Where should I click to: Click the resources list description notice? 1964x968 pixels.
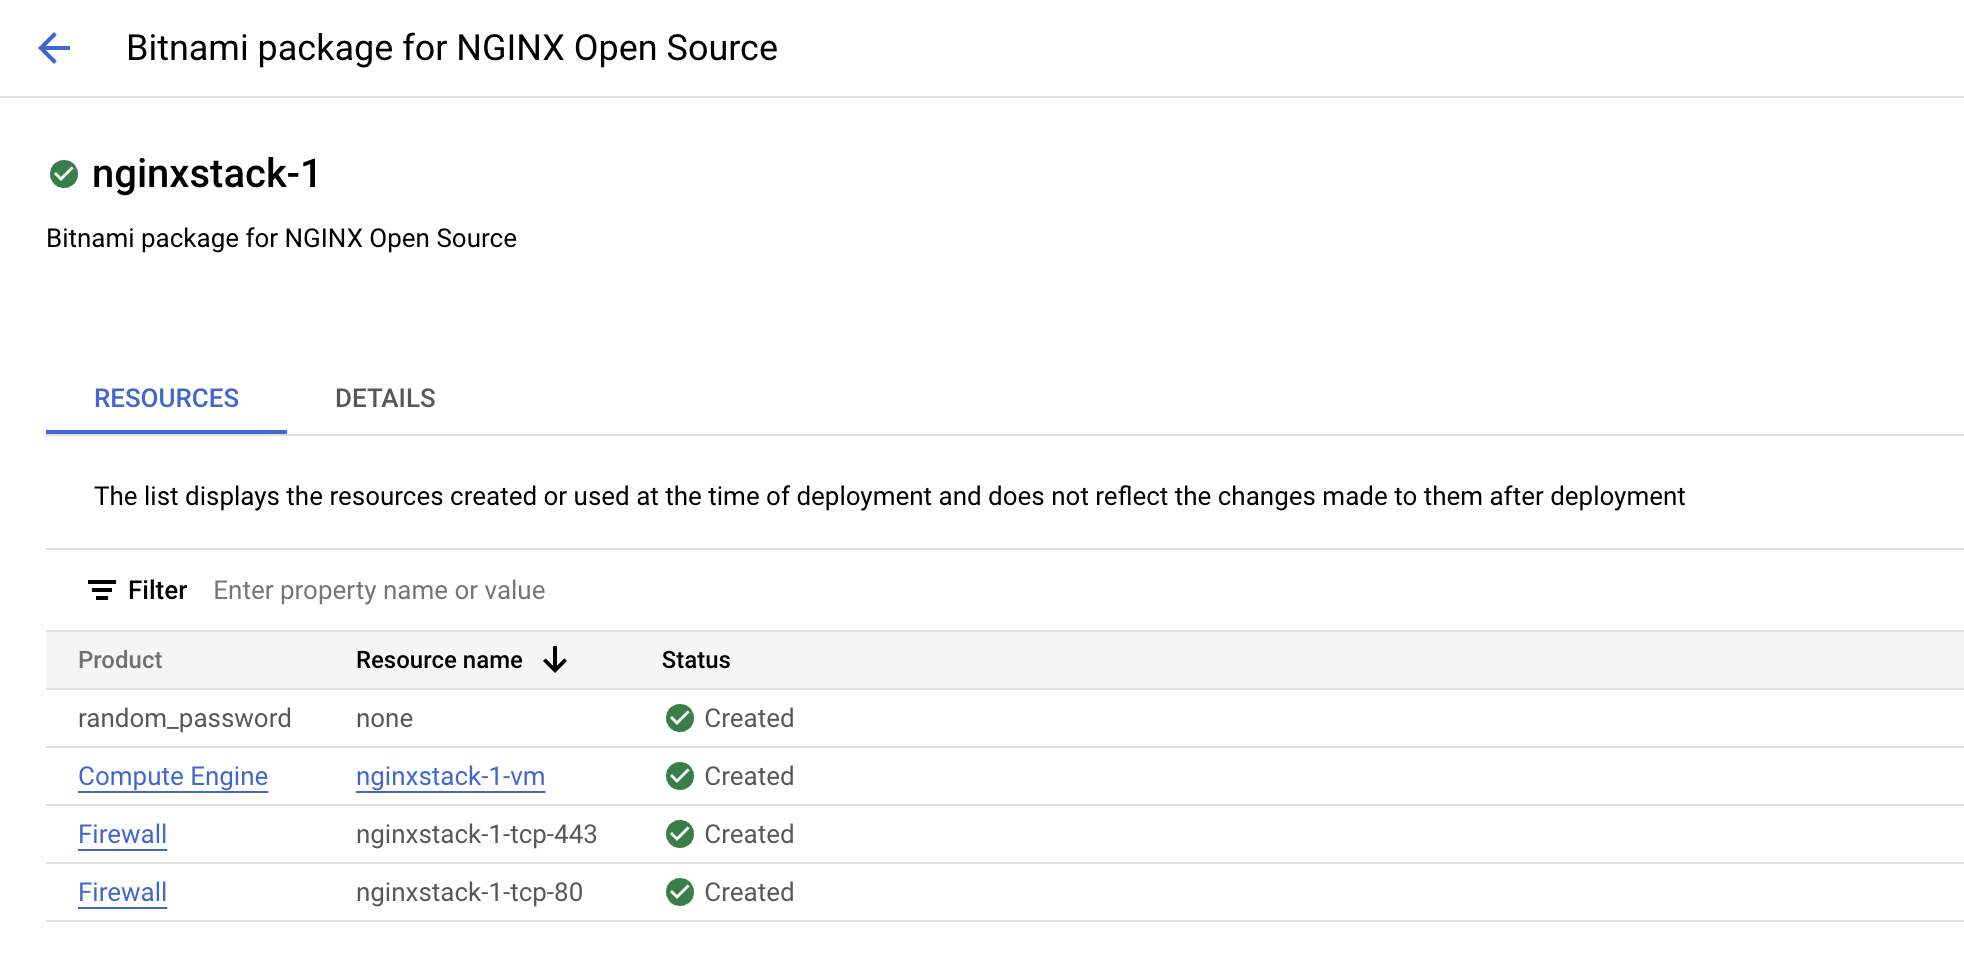click(x=889, y=496)
